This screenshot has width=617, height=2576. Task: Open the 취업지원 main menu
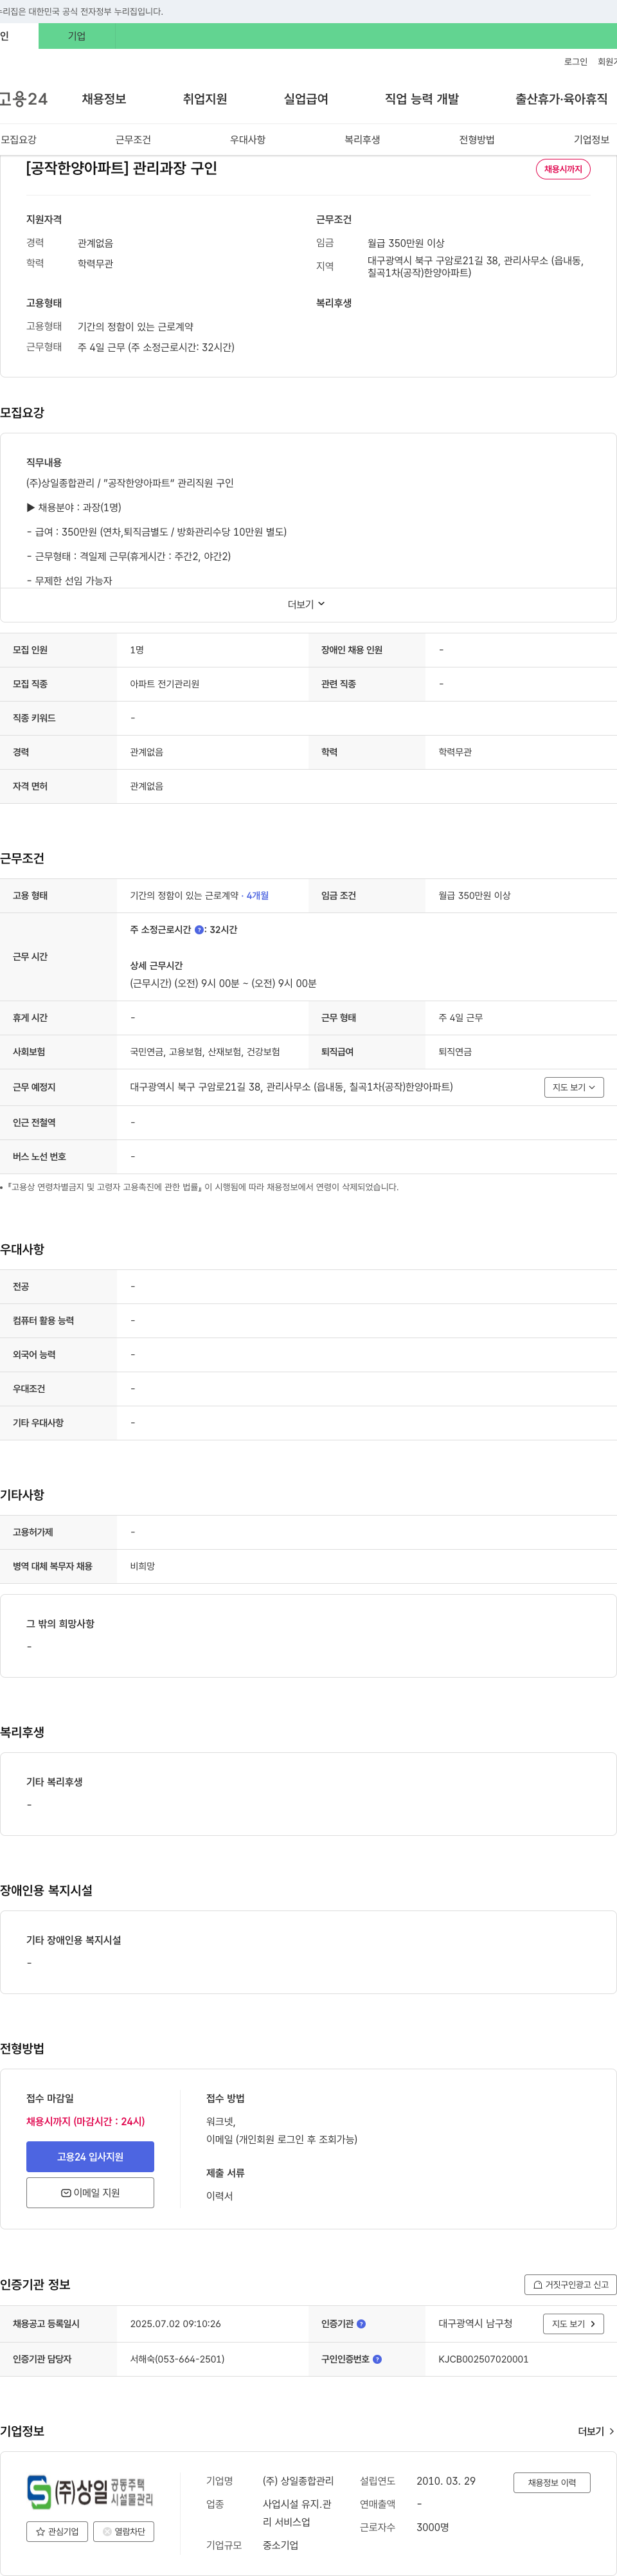[x=205, y=99]
